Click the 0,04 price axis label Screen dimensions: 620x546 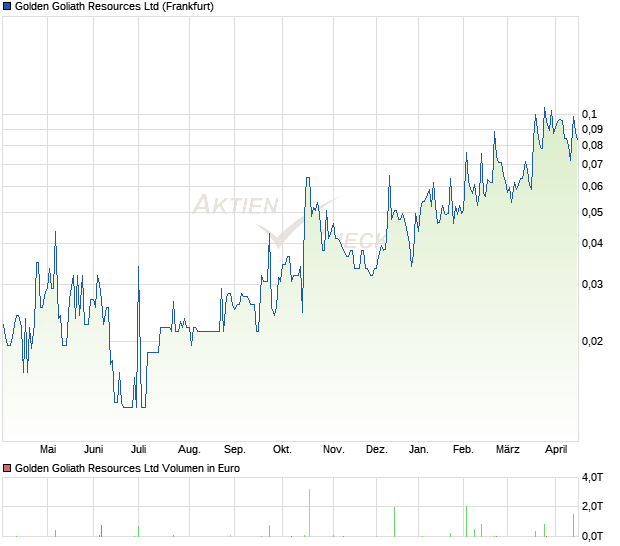(592, 243)
